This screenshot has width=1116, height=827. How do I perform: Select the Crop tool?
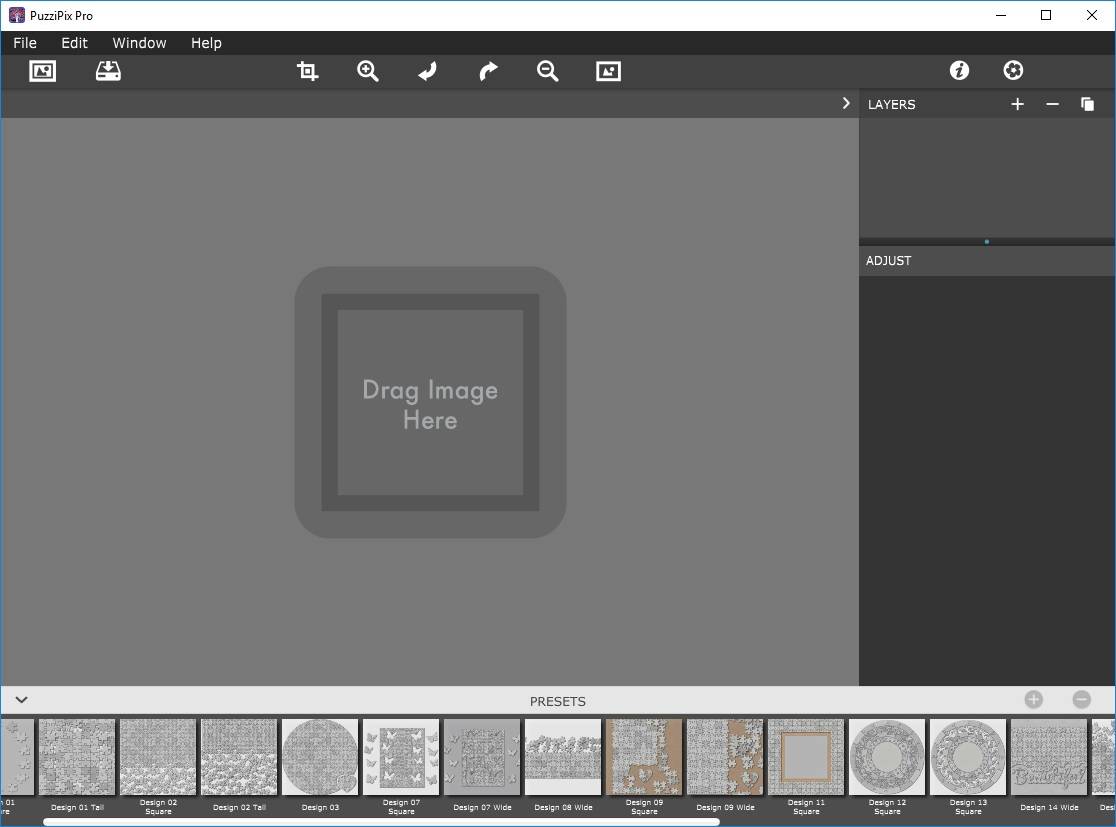point(307,71)
